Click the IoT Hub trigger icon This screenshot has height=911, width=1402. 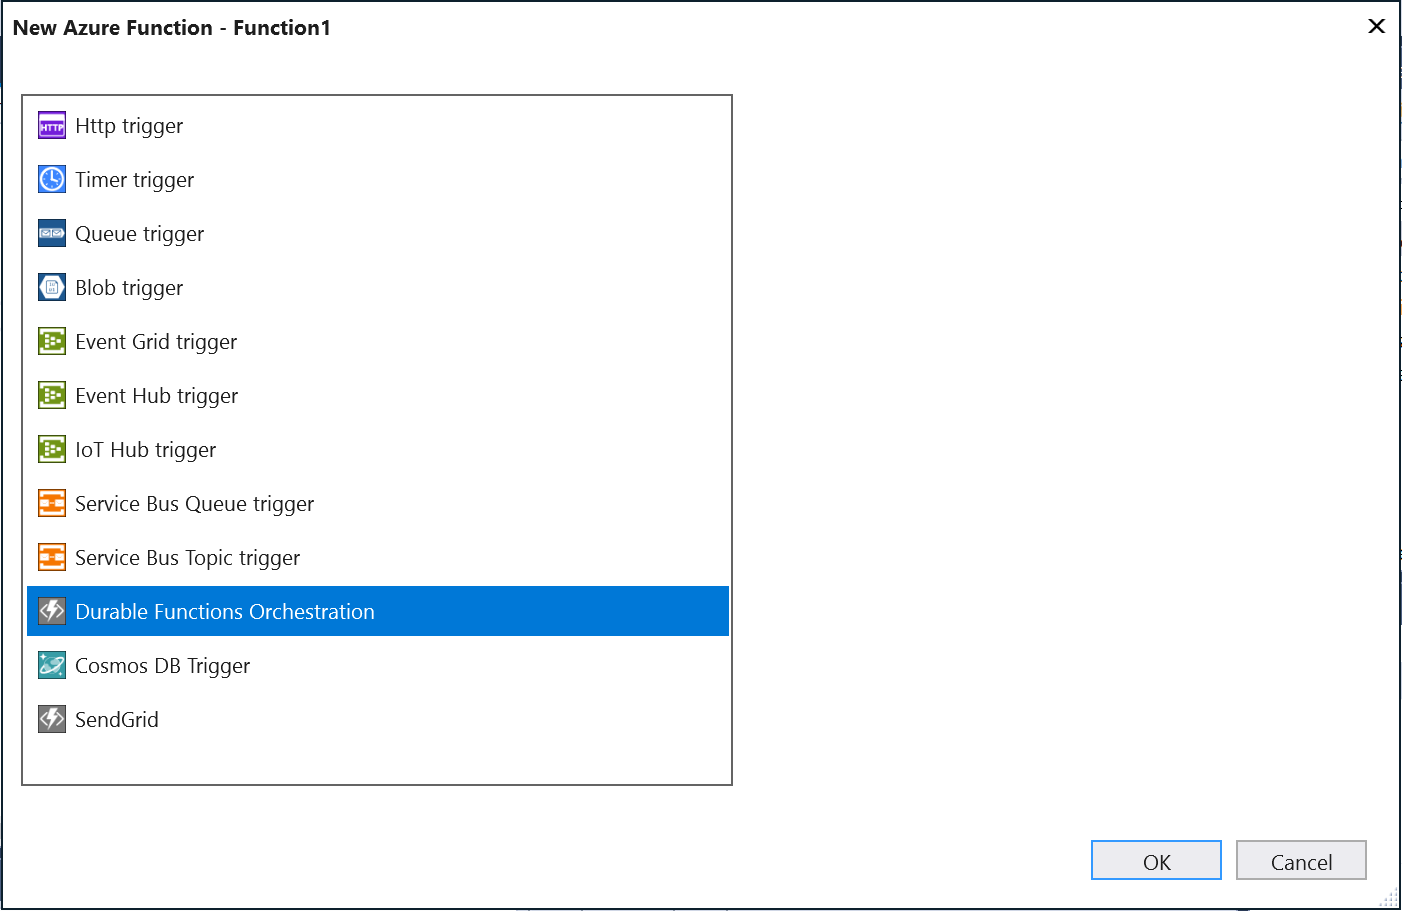(x=52, y=450)
